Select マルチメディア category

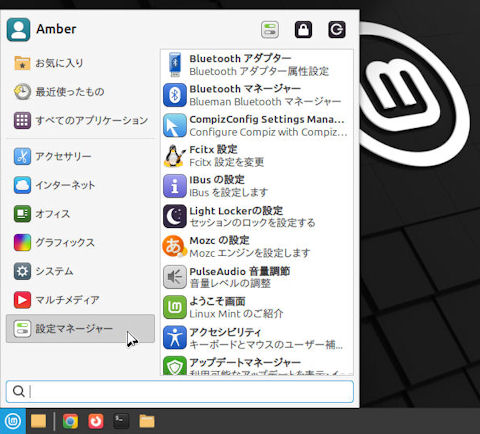pyautogui.click(x=80, y=300)
